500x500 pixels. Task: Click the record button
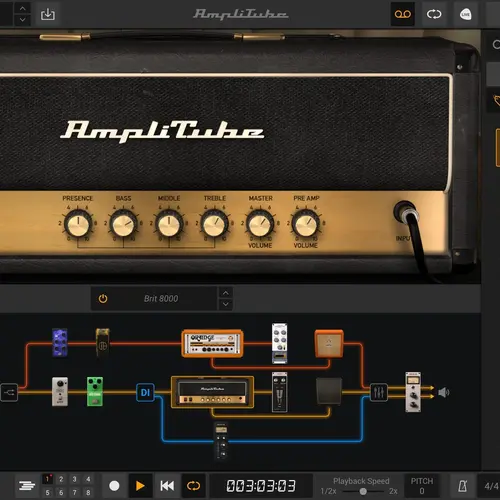coord(114,486)
